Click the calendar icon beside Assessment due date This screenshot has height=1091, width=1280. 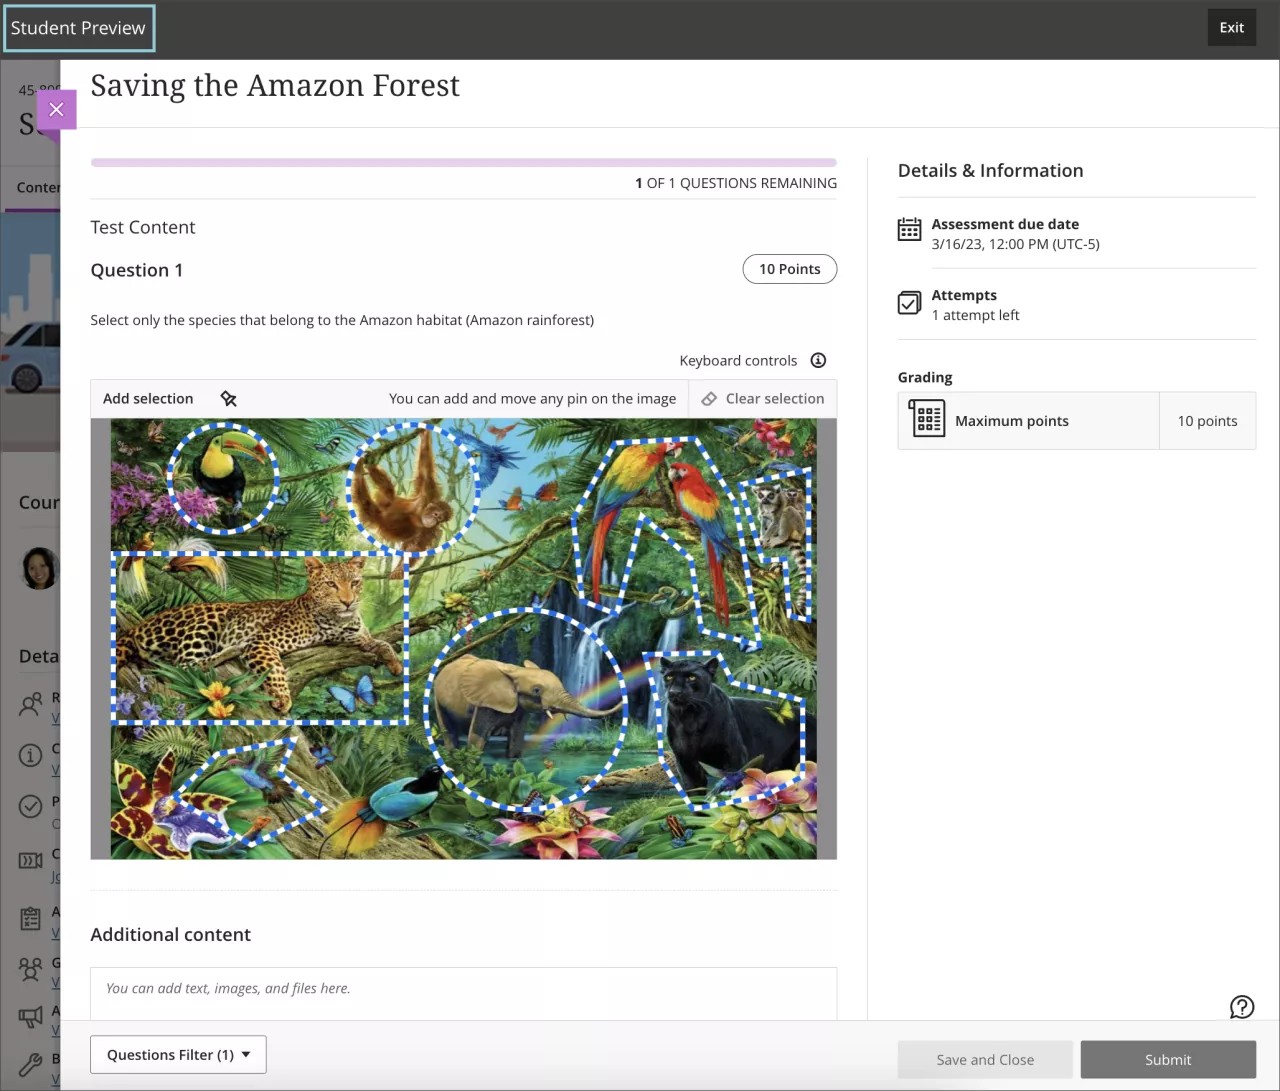(x=909, y=229)
